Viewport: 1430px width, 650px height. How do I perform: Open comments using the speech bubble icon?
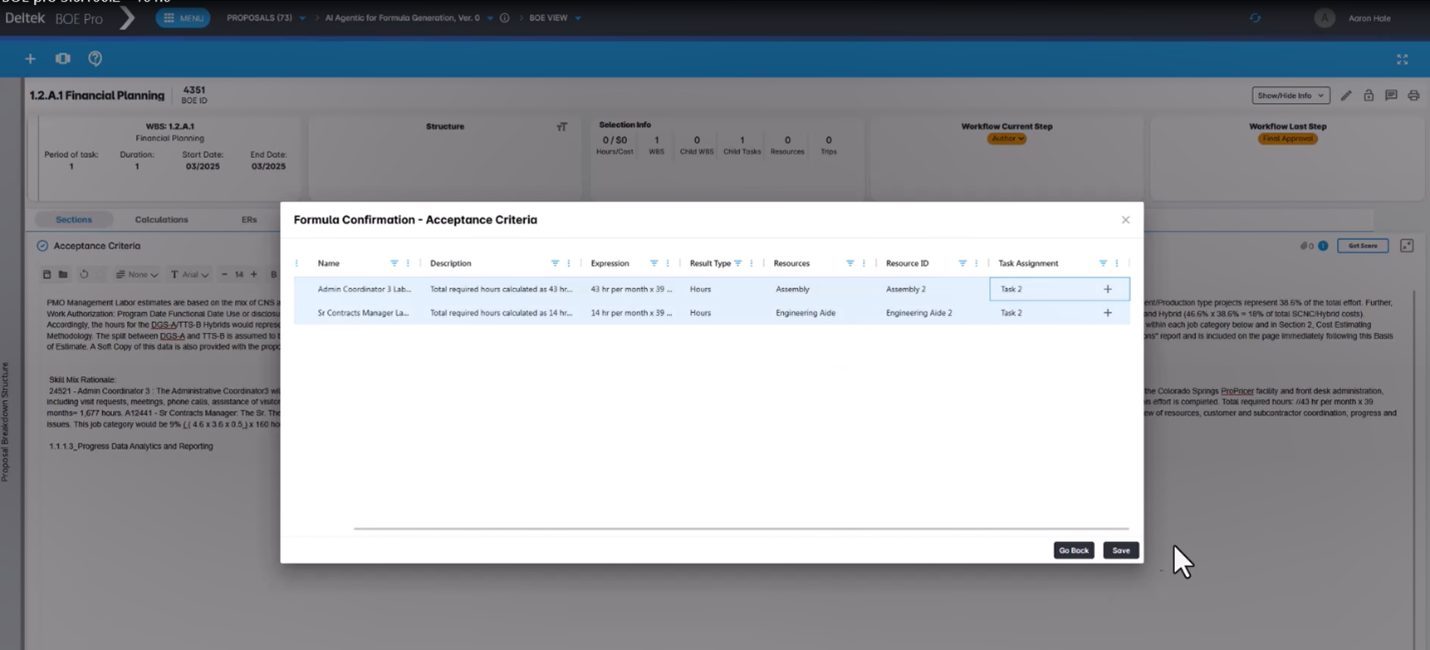(x=1392, y=95)
